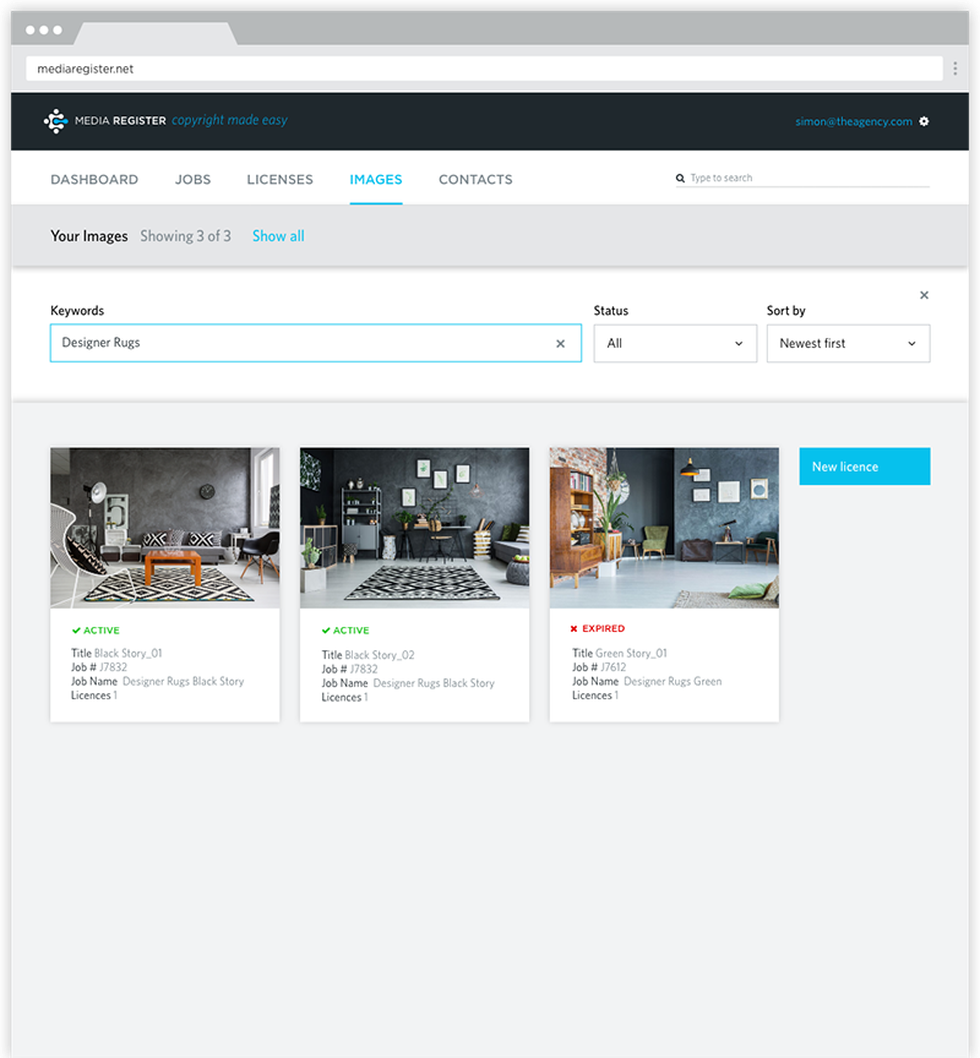Image resolution: width=980 pixels, height=1058 pixels.
Task: Go to the Jobs tab
Action: (193, 180)
